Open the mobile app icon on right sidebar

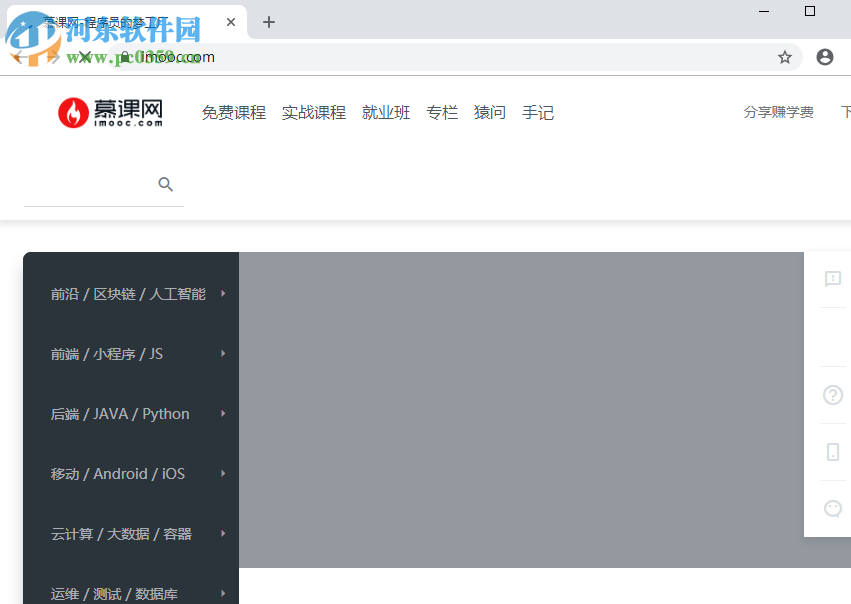tap(832, 452)
